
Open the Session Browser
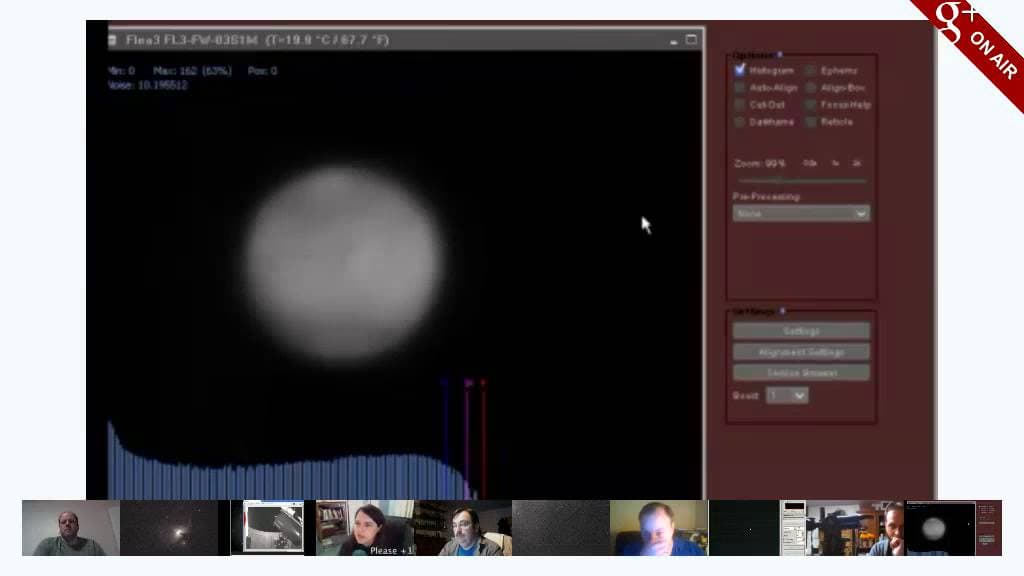801,372
